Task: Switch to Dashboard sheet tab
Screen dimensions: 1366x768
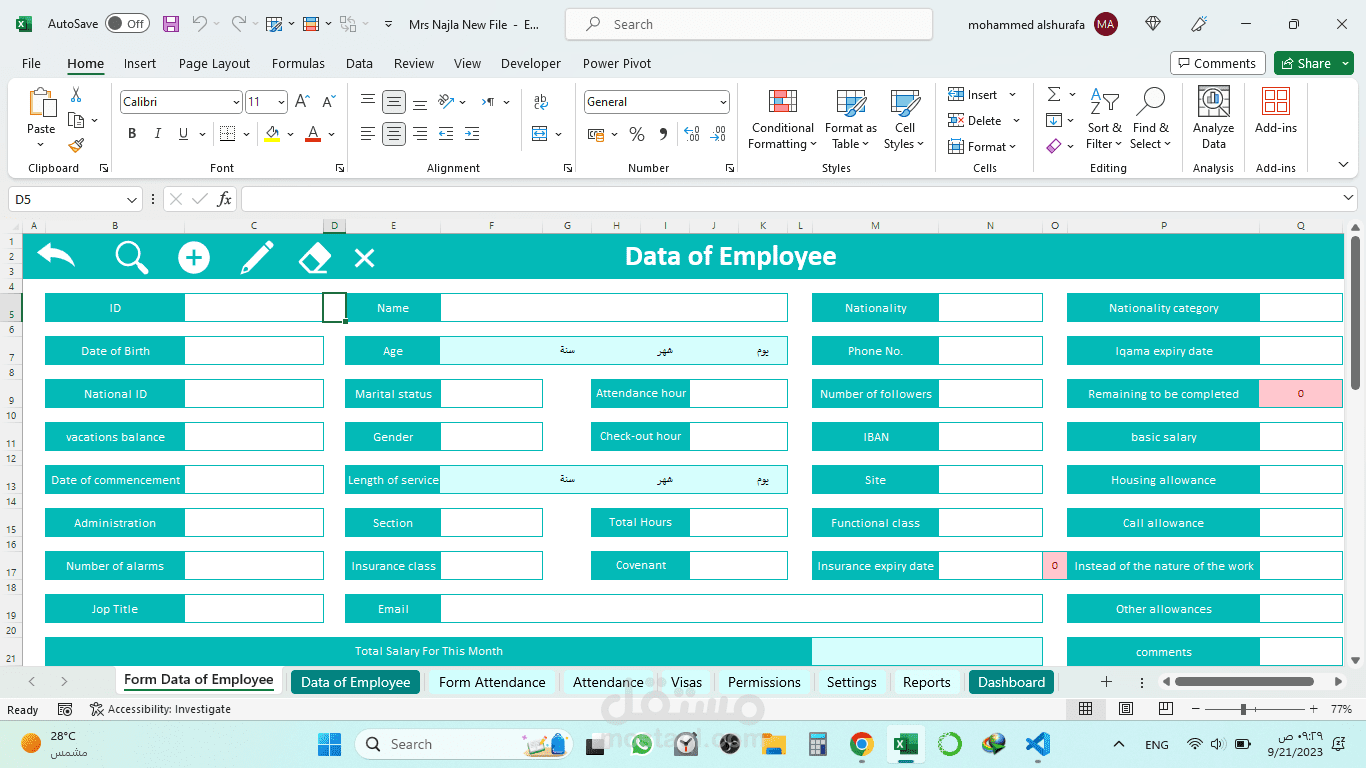Action: click(x=1011, y=682)
